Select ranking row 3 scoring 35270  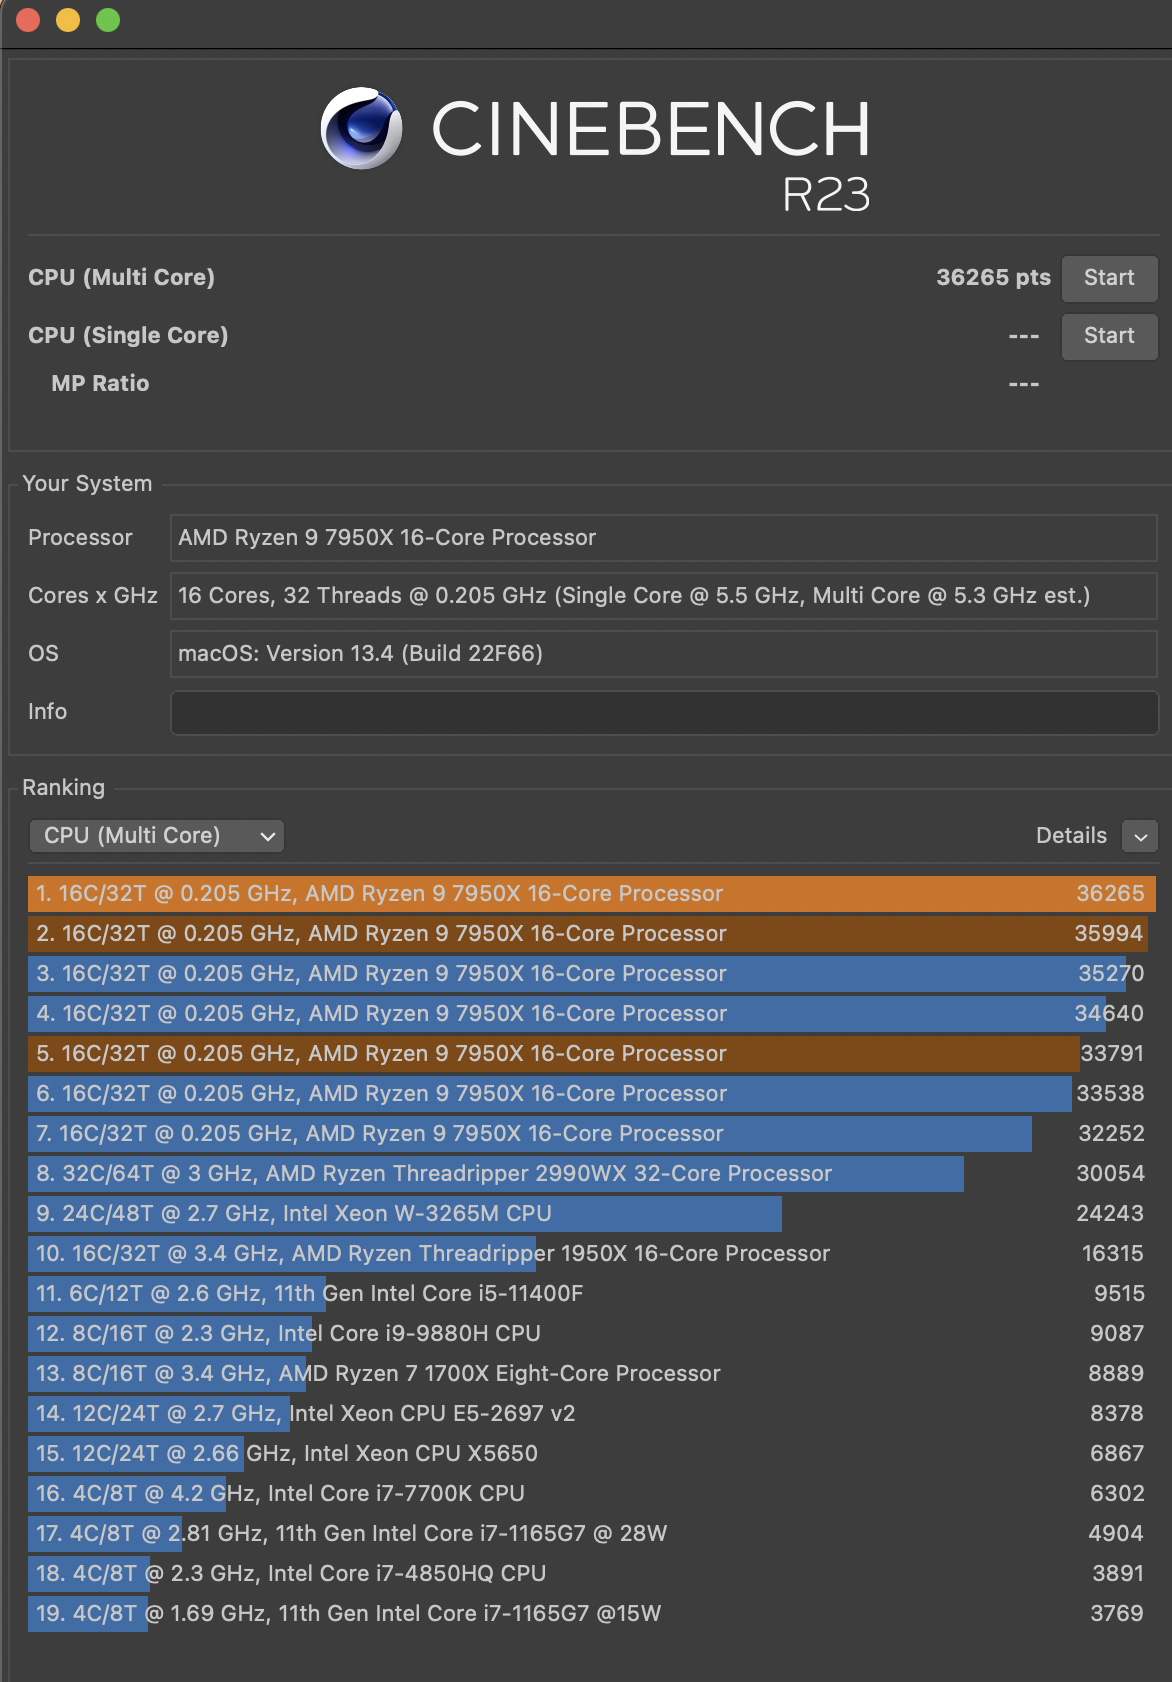click(x=592, y=974)
